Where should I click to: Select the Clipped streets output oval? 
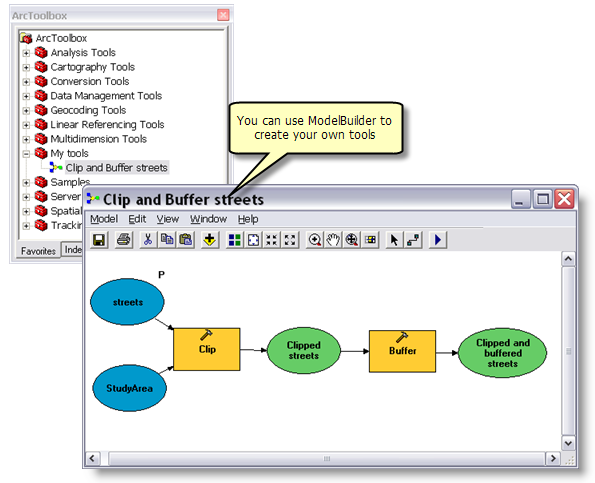pyautogui.click(x=304, y=350)
